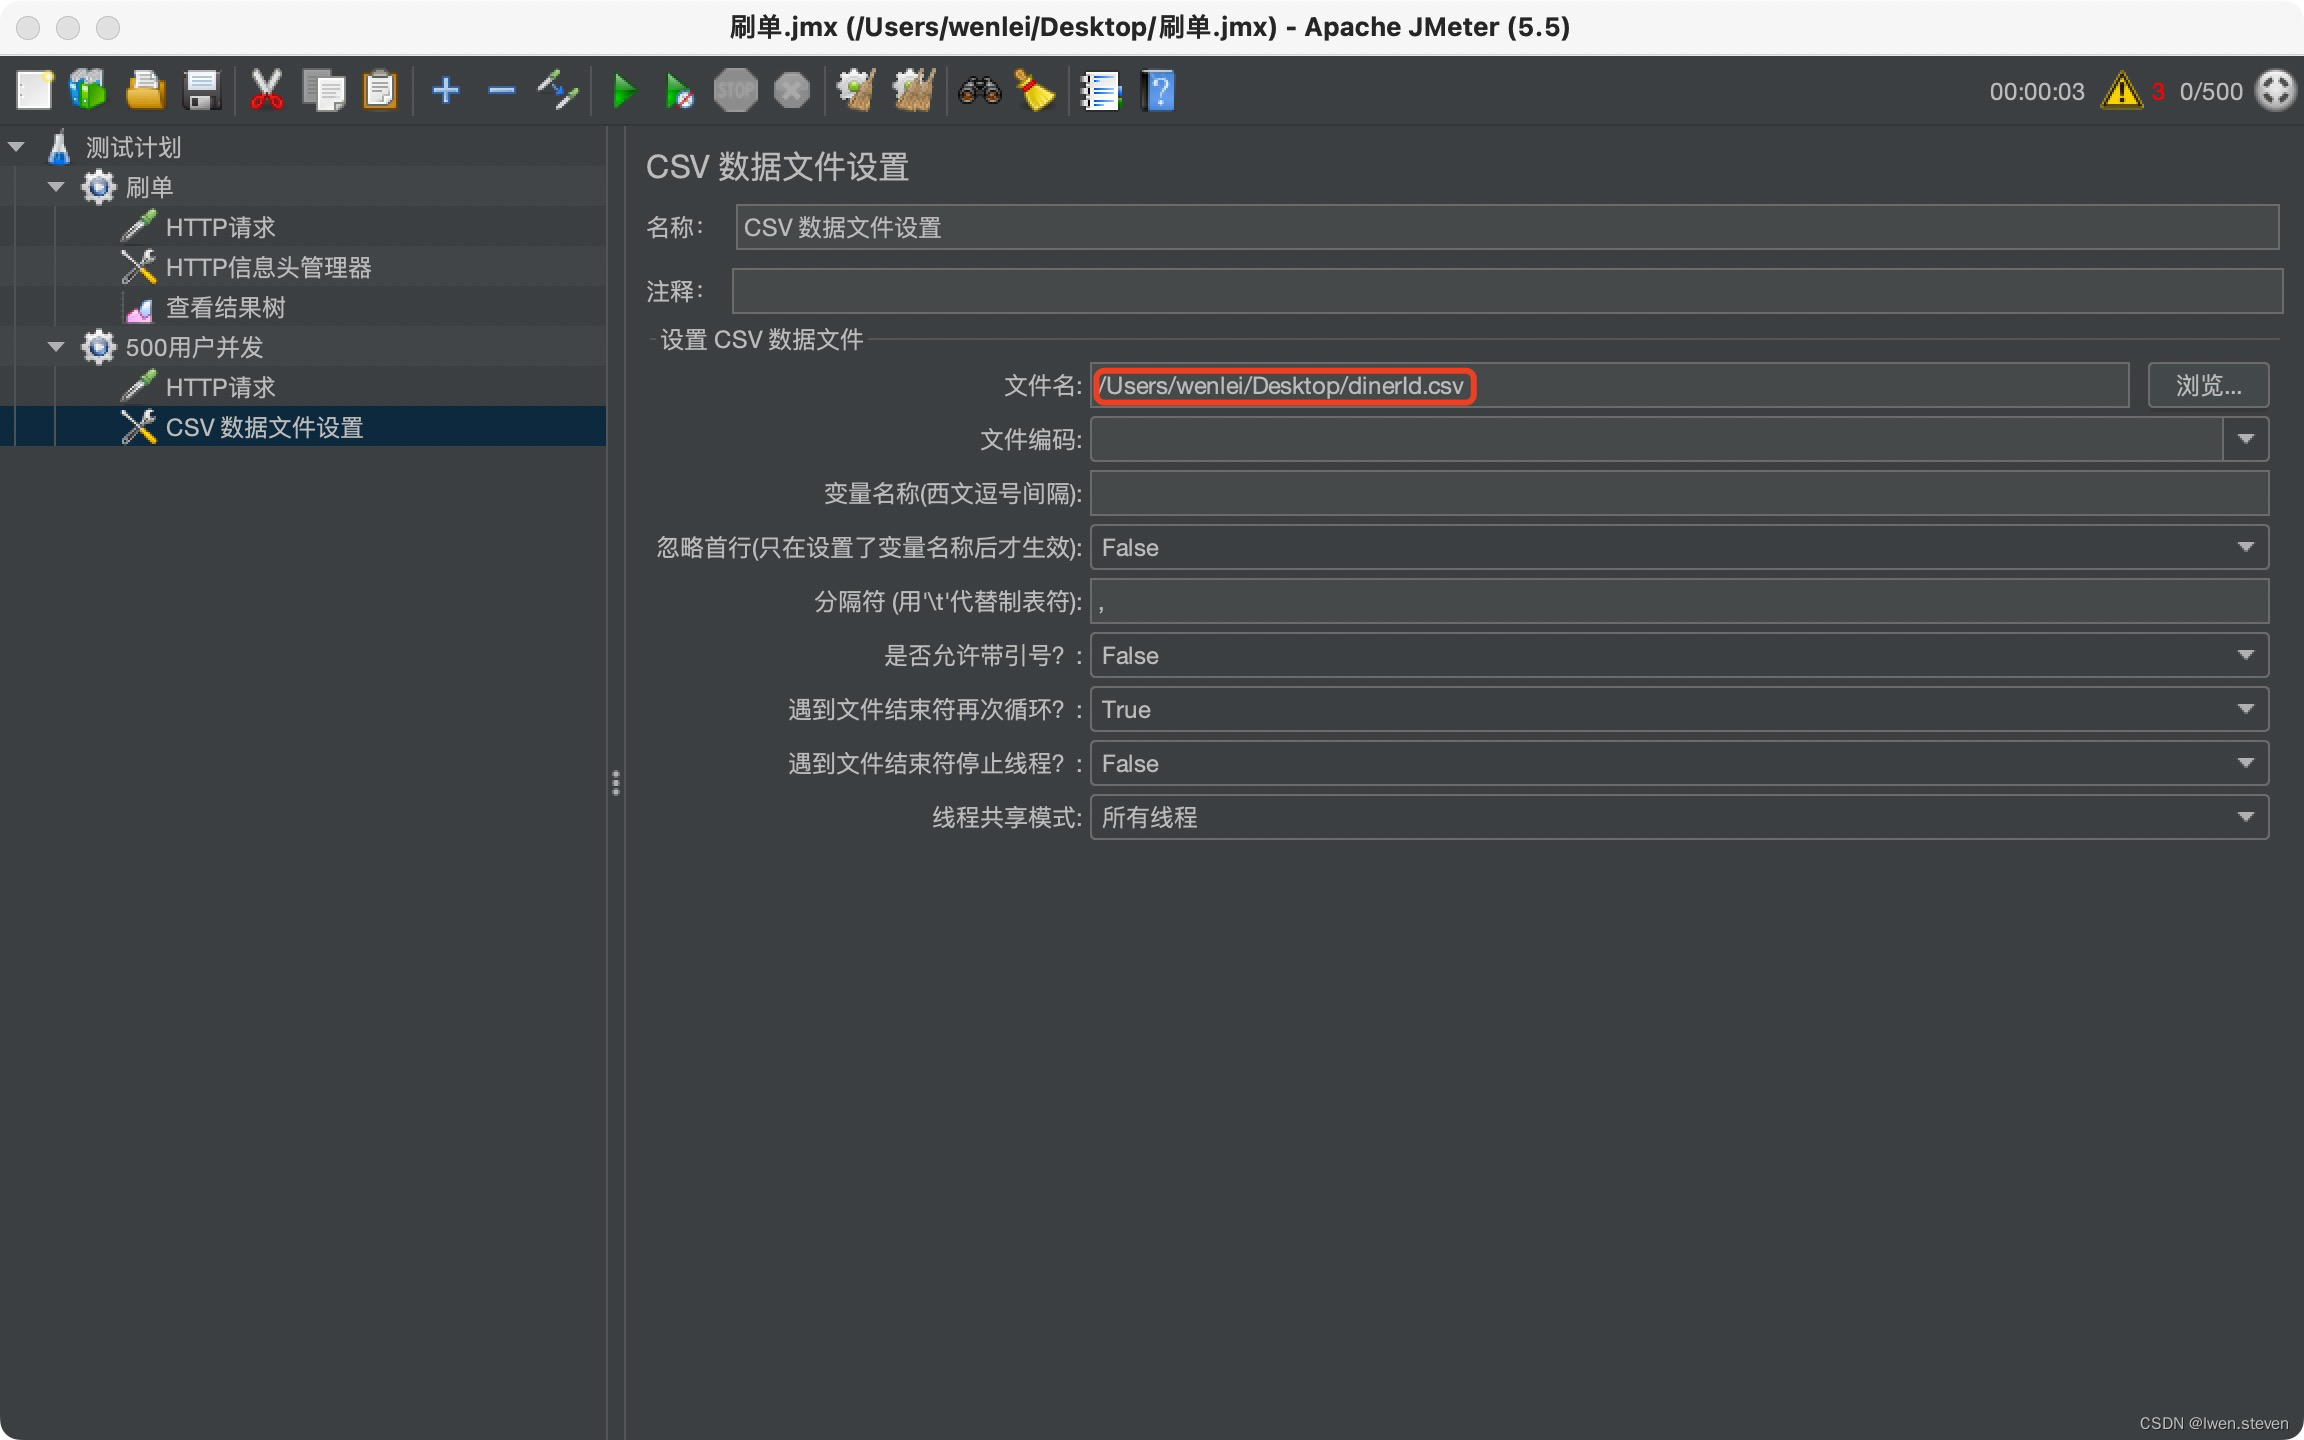Start test without pauses icon

680,91
